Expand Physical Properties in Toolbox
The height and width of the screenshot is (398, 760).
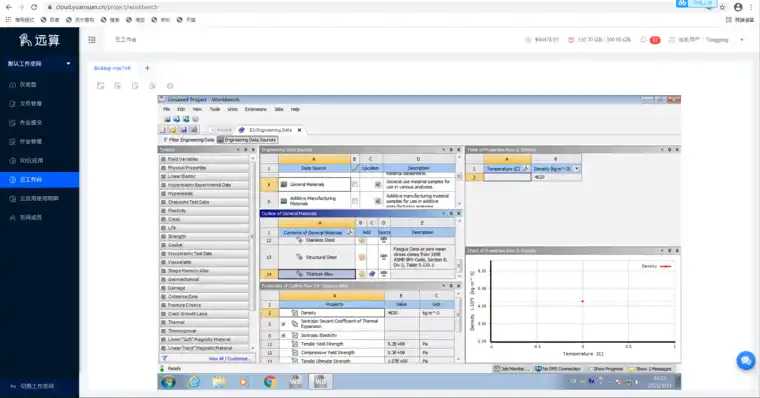(x=163, y=168)
